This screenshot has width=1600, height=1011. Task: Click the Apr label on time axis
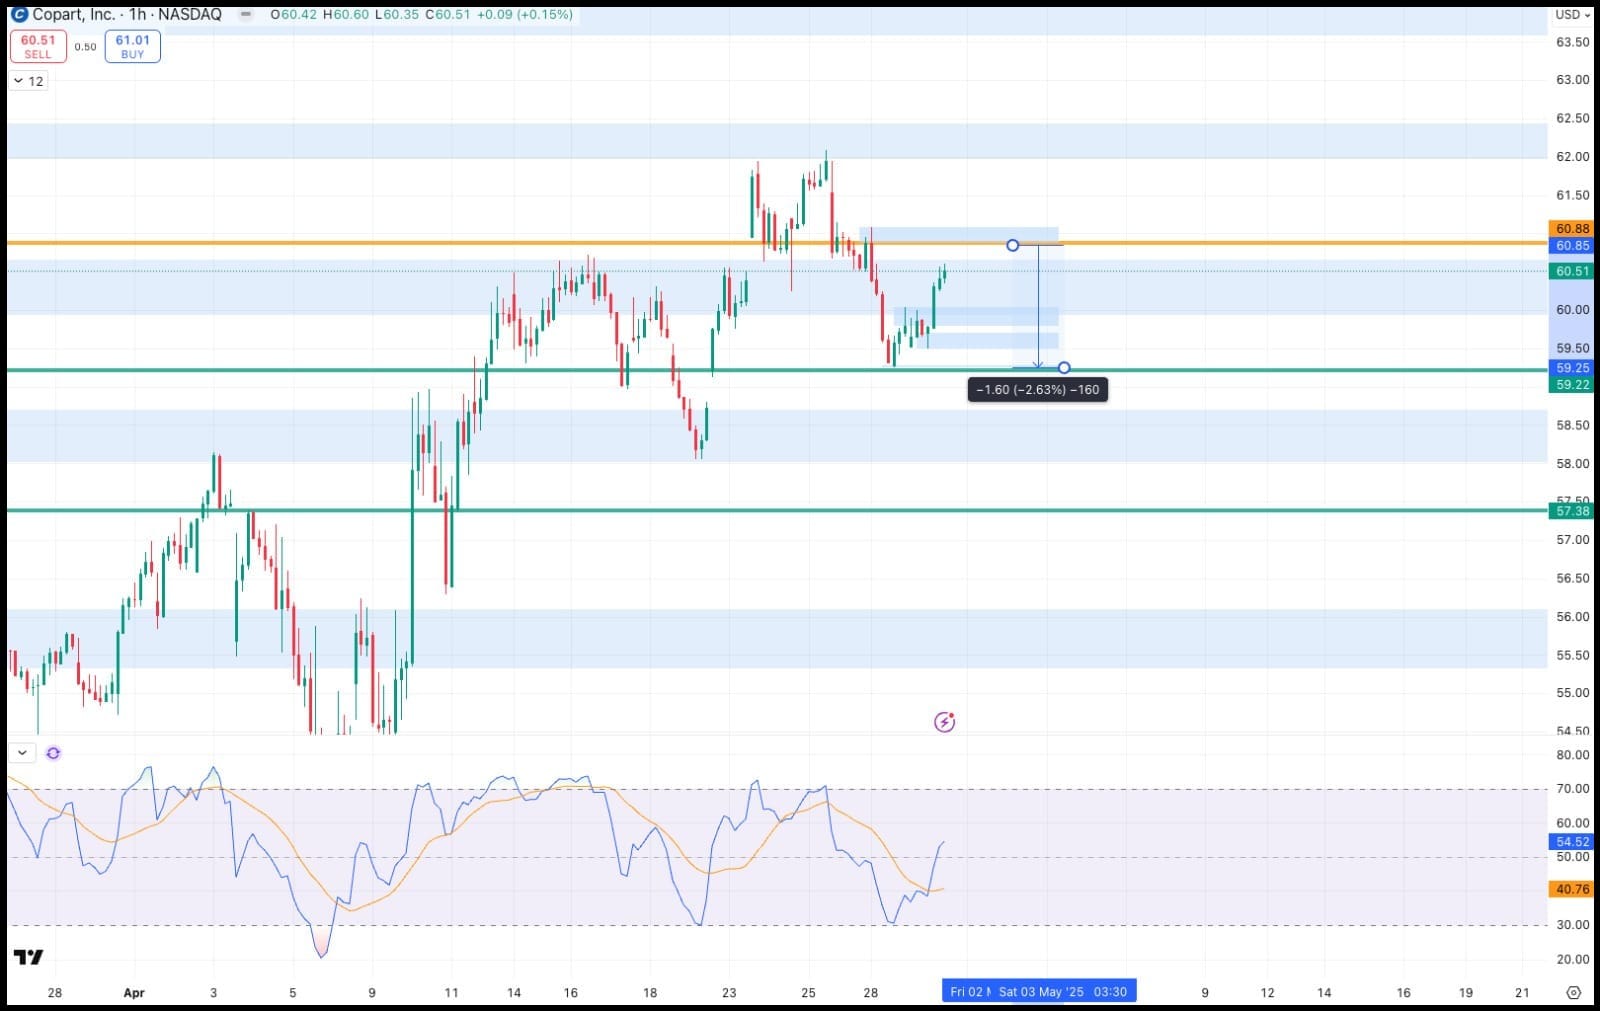click(134, 993)
